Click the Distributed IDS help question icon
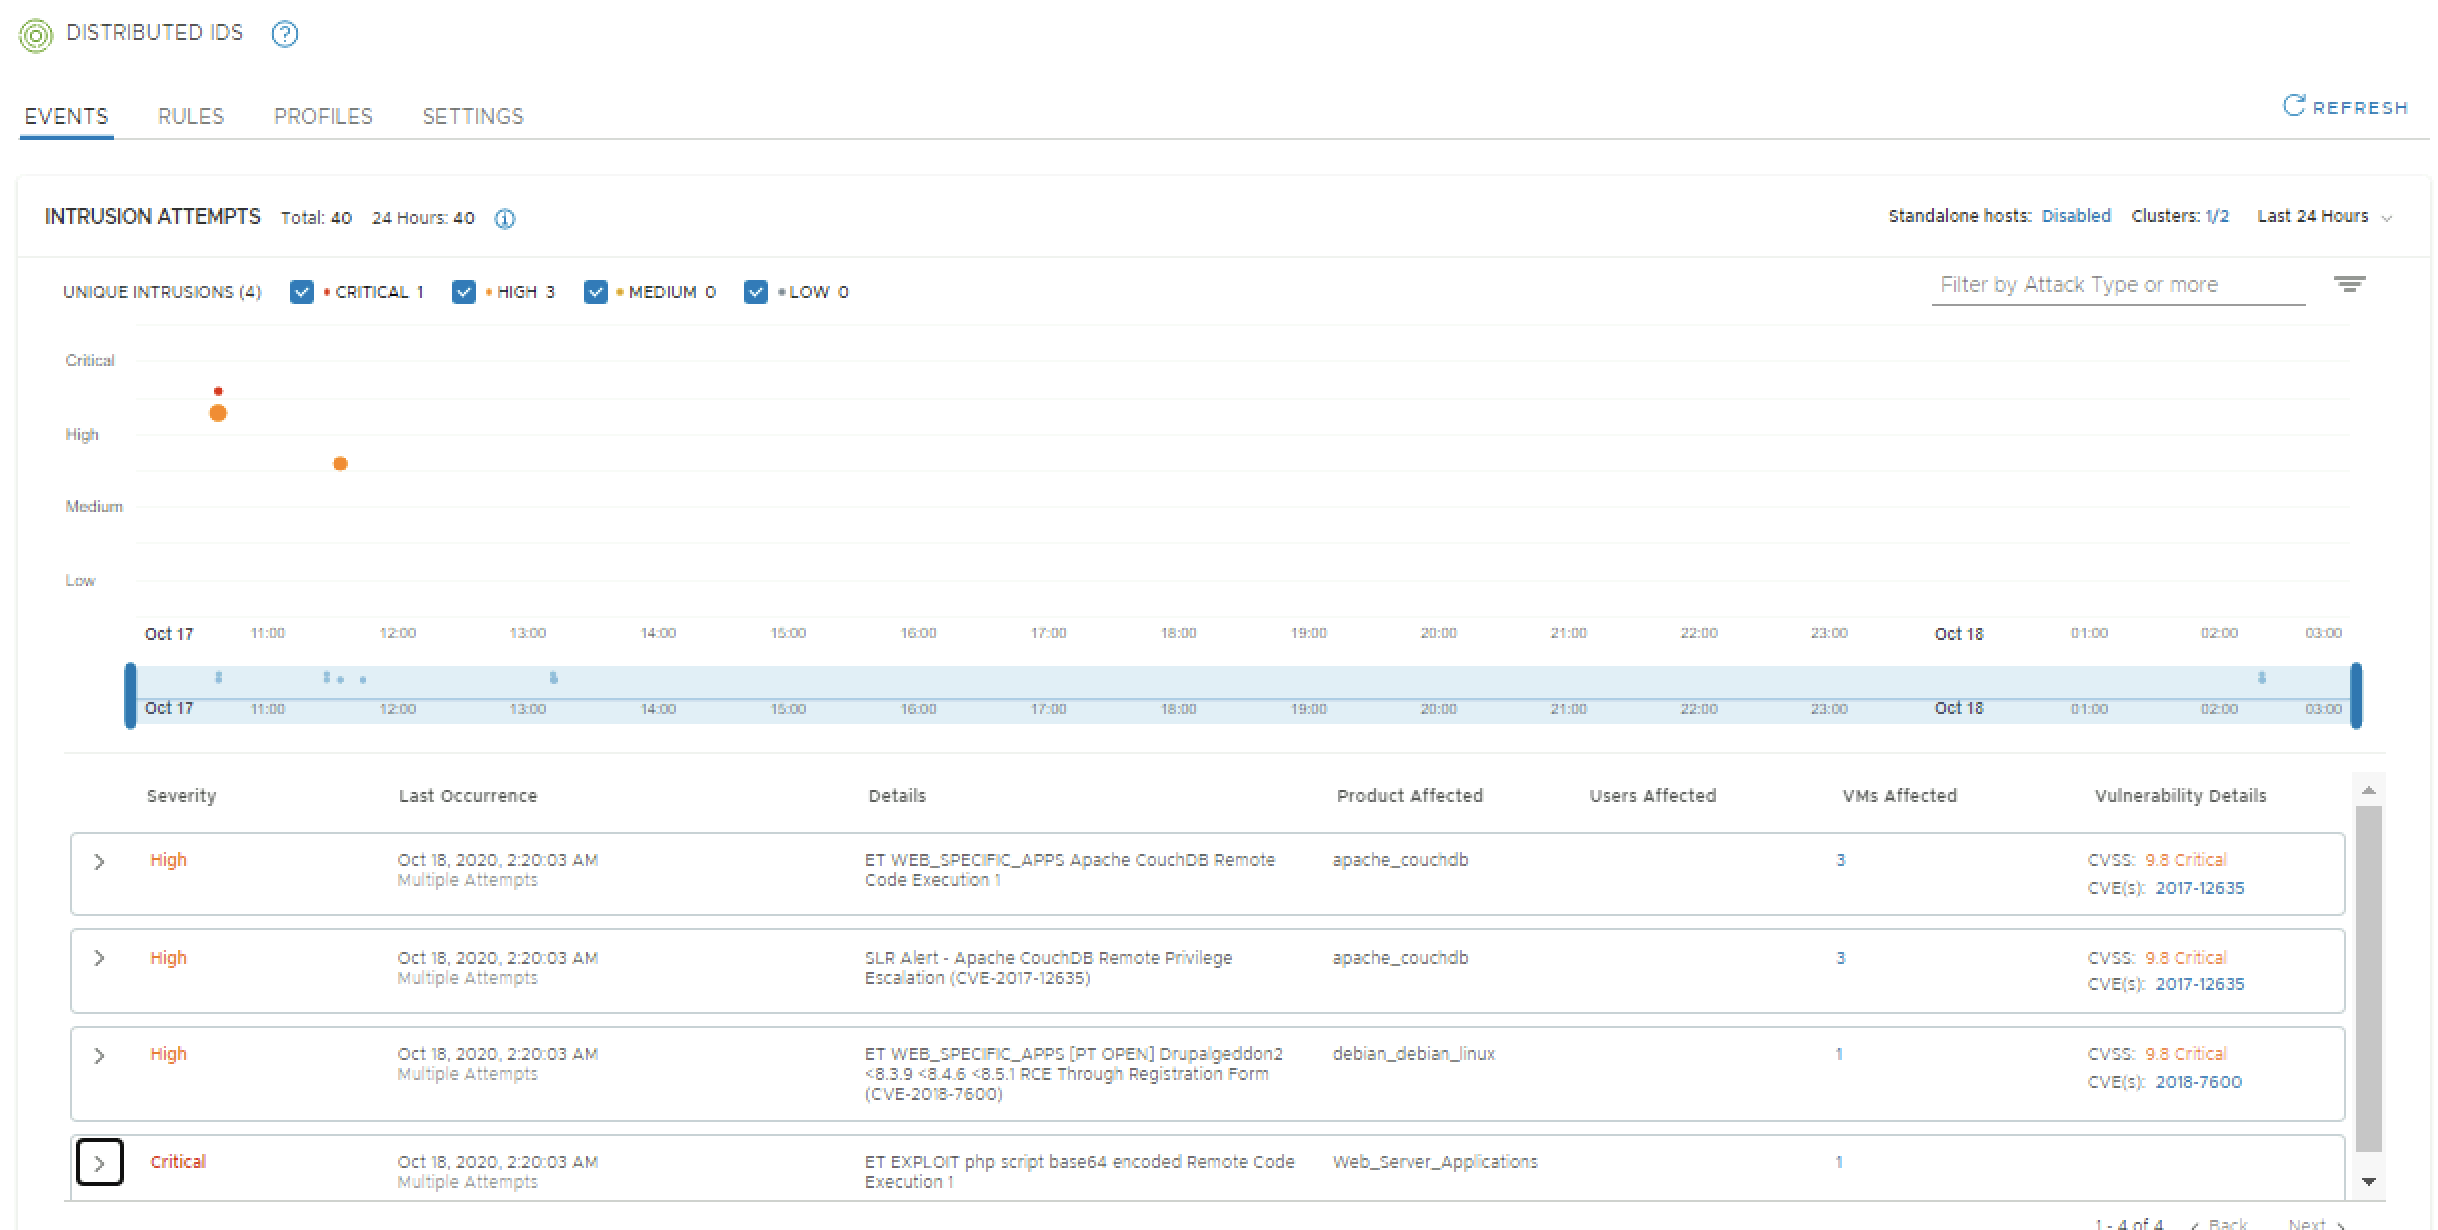 point(285,34)
